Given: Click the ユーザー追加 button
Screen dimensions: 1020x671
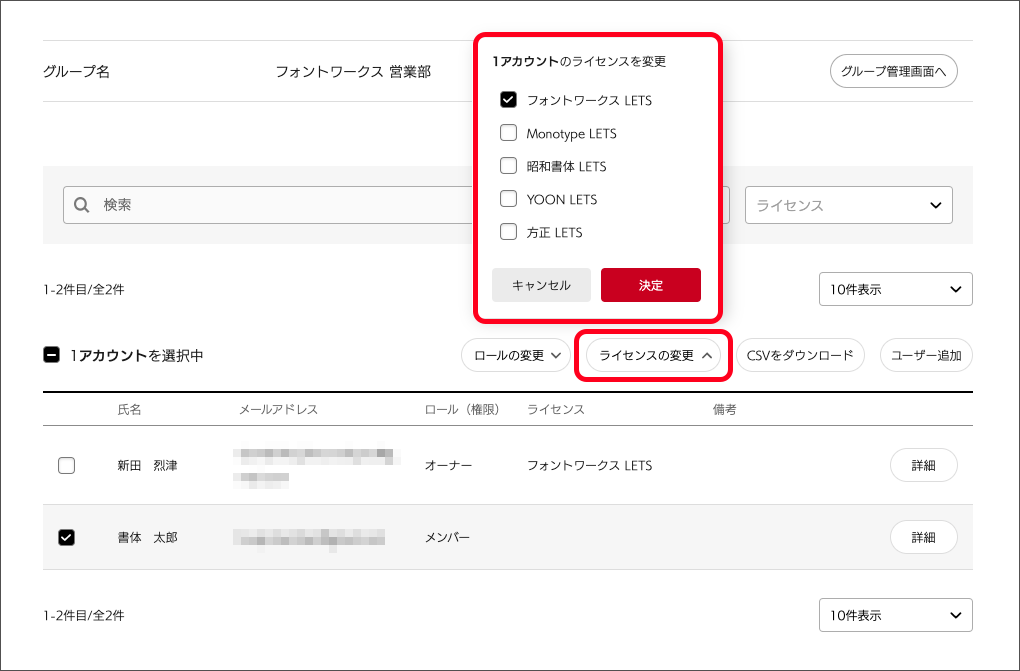Looking at the screenshot, I should point(925,355).
